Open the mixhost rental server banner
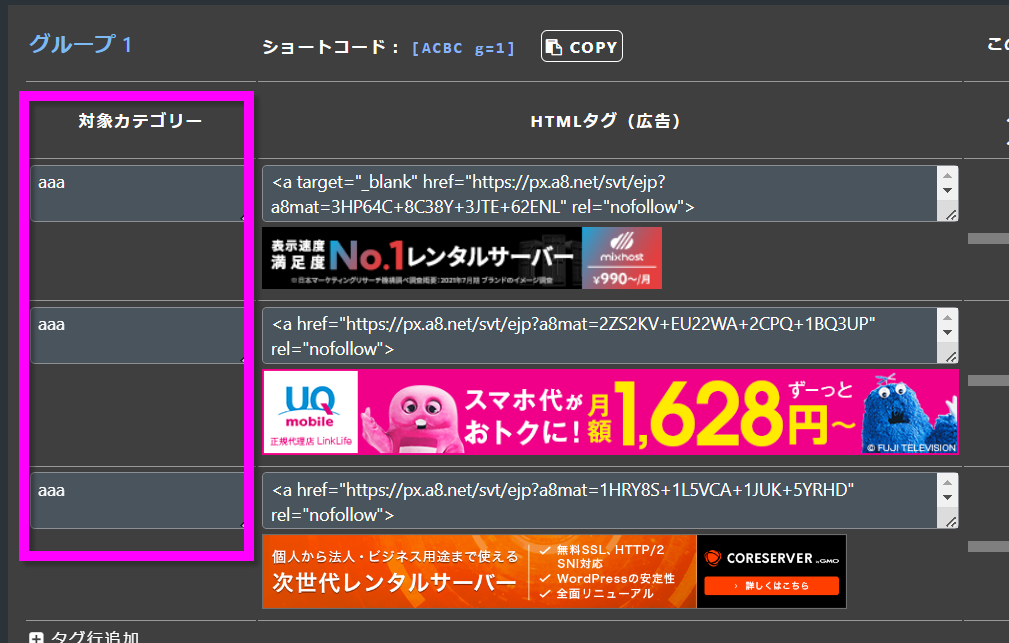1009x643 pixels. (461, 258)
